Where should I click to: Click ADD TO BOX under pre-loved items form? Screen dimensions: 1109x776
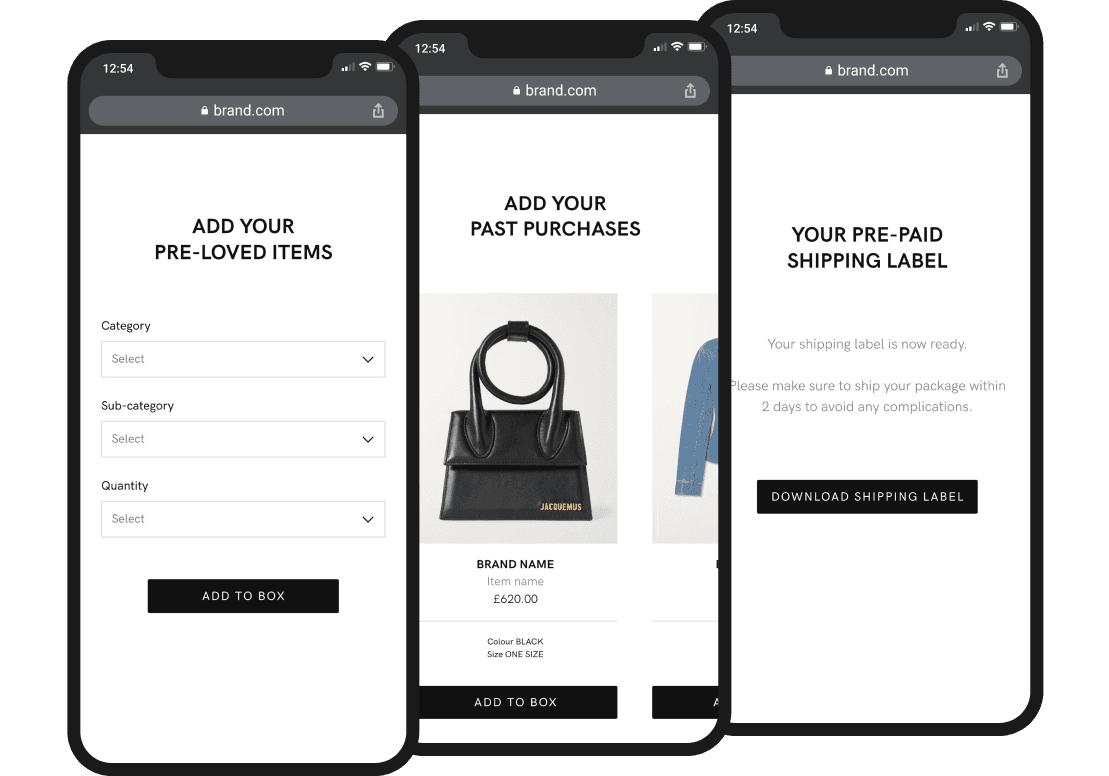point(243,596)
